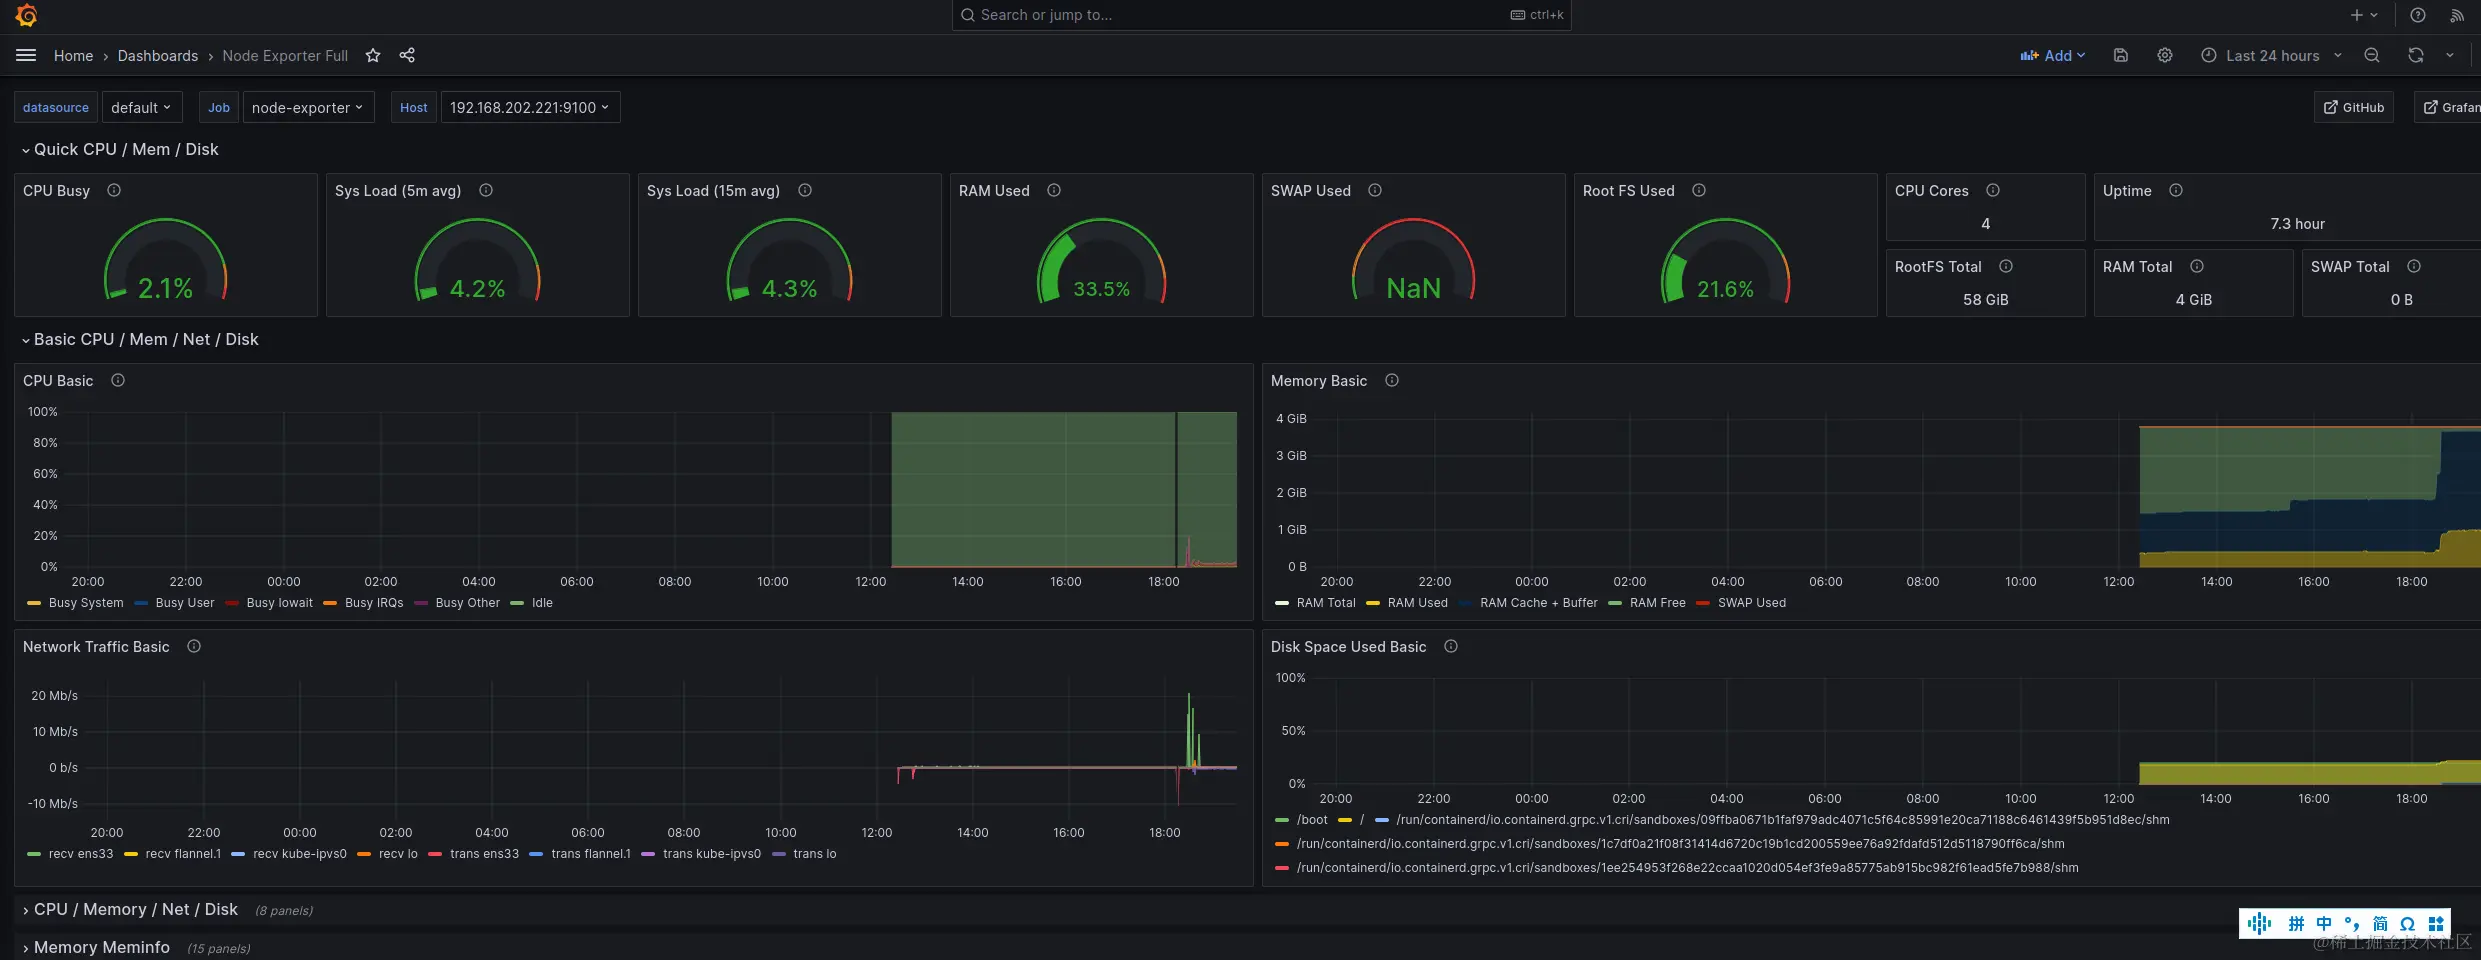Screen dimensions: 2481x960
Task: Show CPU Busy panel info icon
Action: [x=114, y=190]
